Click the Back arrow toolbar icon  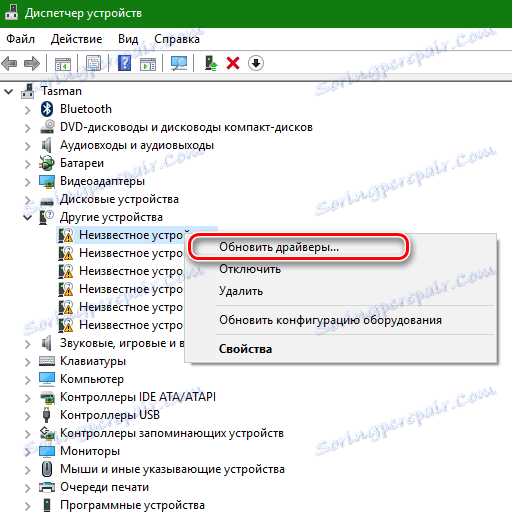9,63
